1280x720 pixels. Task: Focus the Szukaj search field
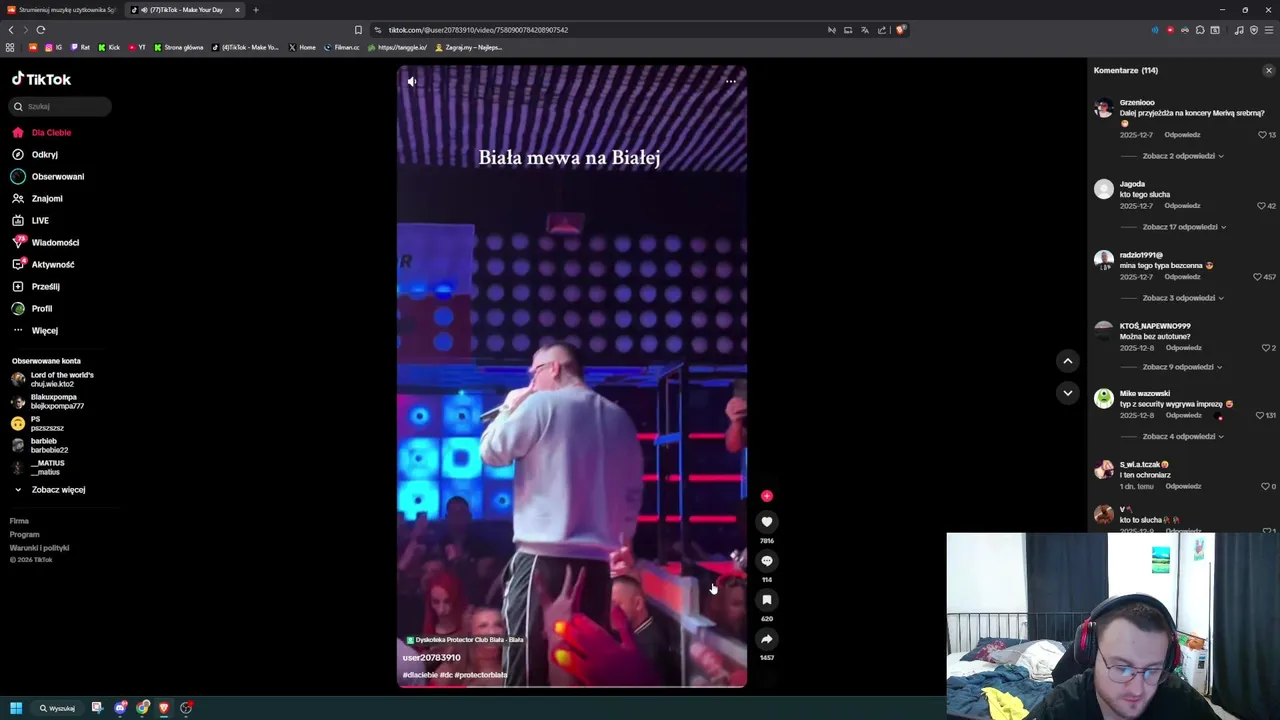[x=61, y=106]
